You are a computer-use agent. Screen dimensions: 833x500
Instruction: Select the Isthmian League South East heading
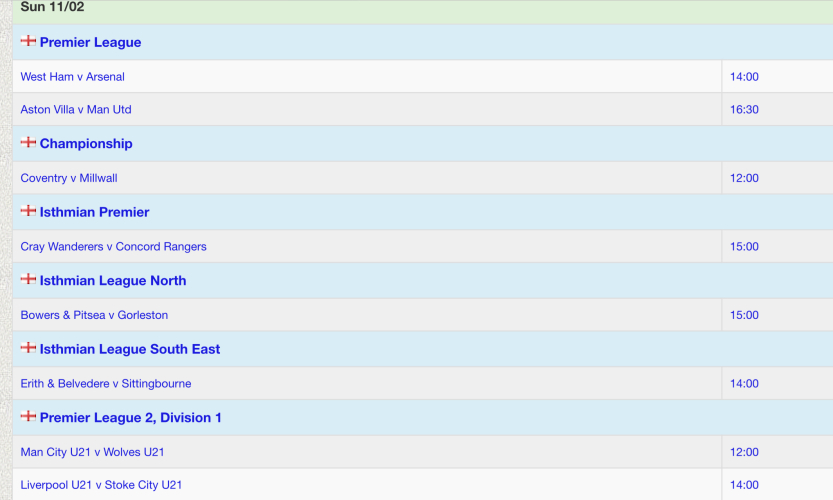(130, 349)
